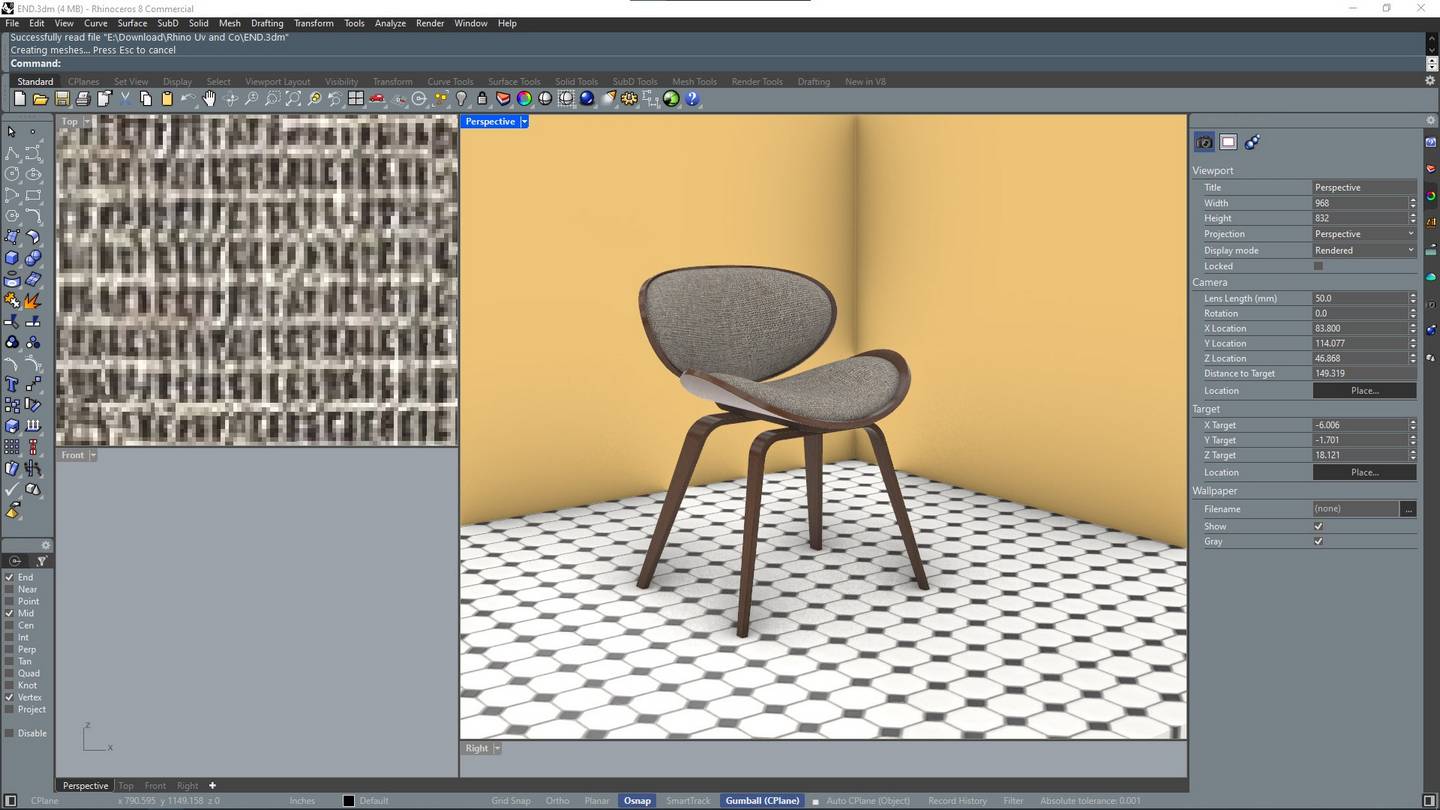The height and width of the screenshot is (810, 1440).
Task: Open the Render menu
Action: click(x=429, y=23)
